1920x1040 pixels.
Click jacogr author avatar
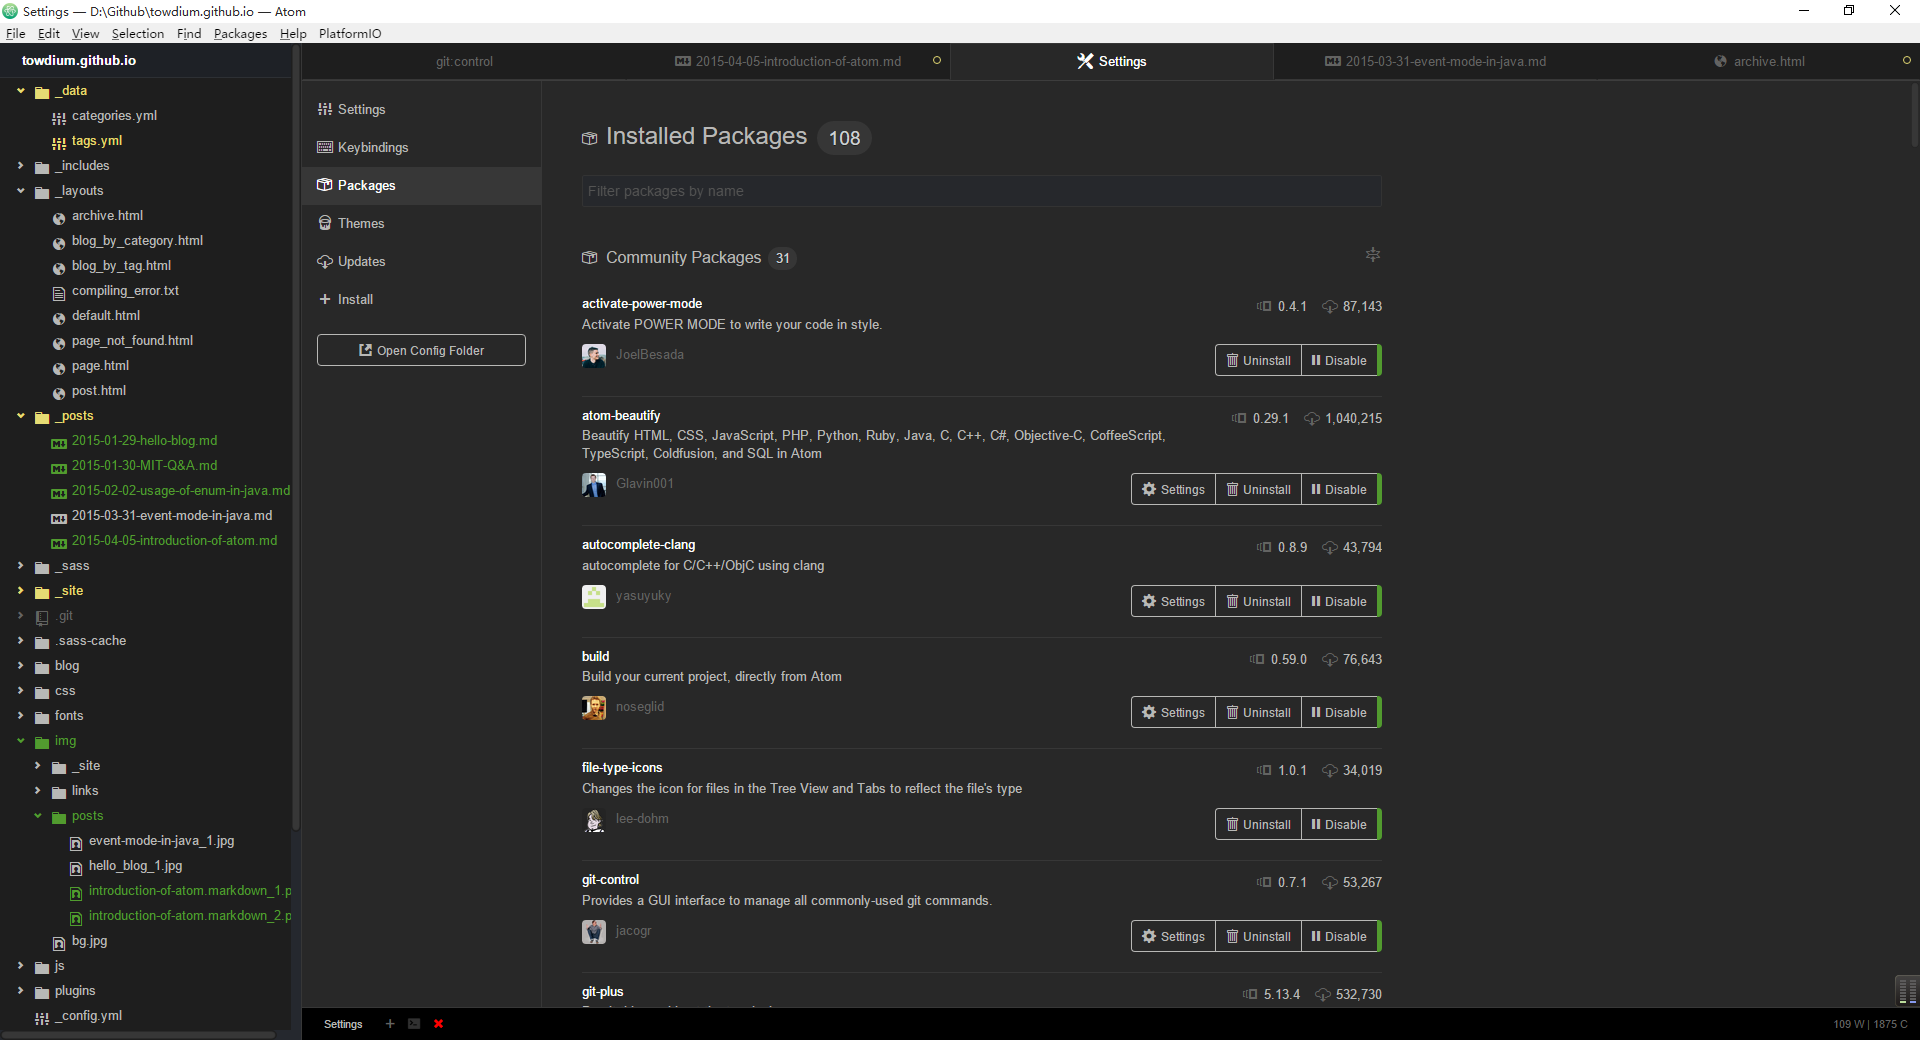point(594,931)
